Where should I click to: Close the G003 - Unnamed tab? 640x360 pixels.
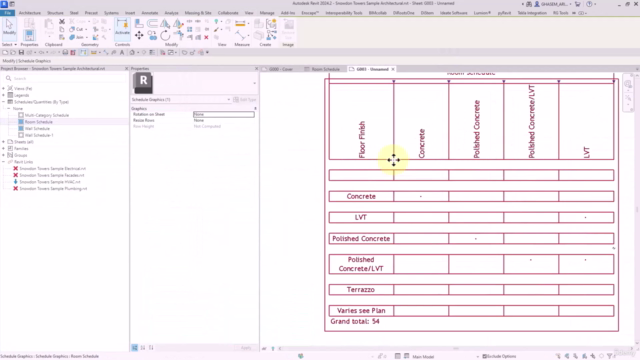(393, 69)
